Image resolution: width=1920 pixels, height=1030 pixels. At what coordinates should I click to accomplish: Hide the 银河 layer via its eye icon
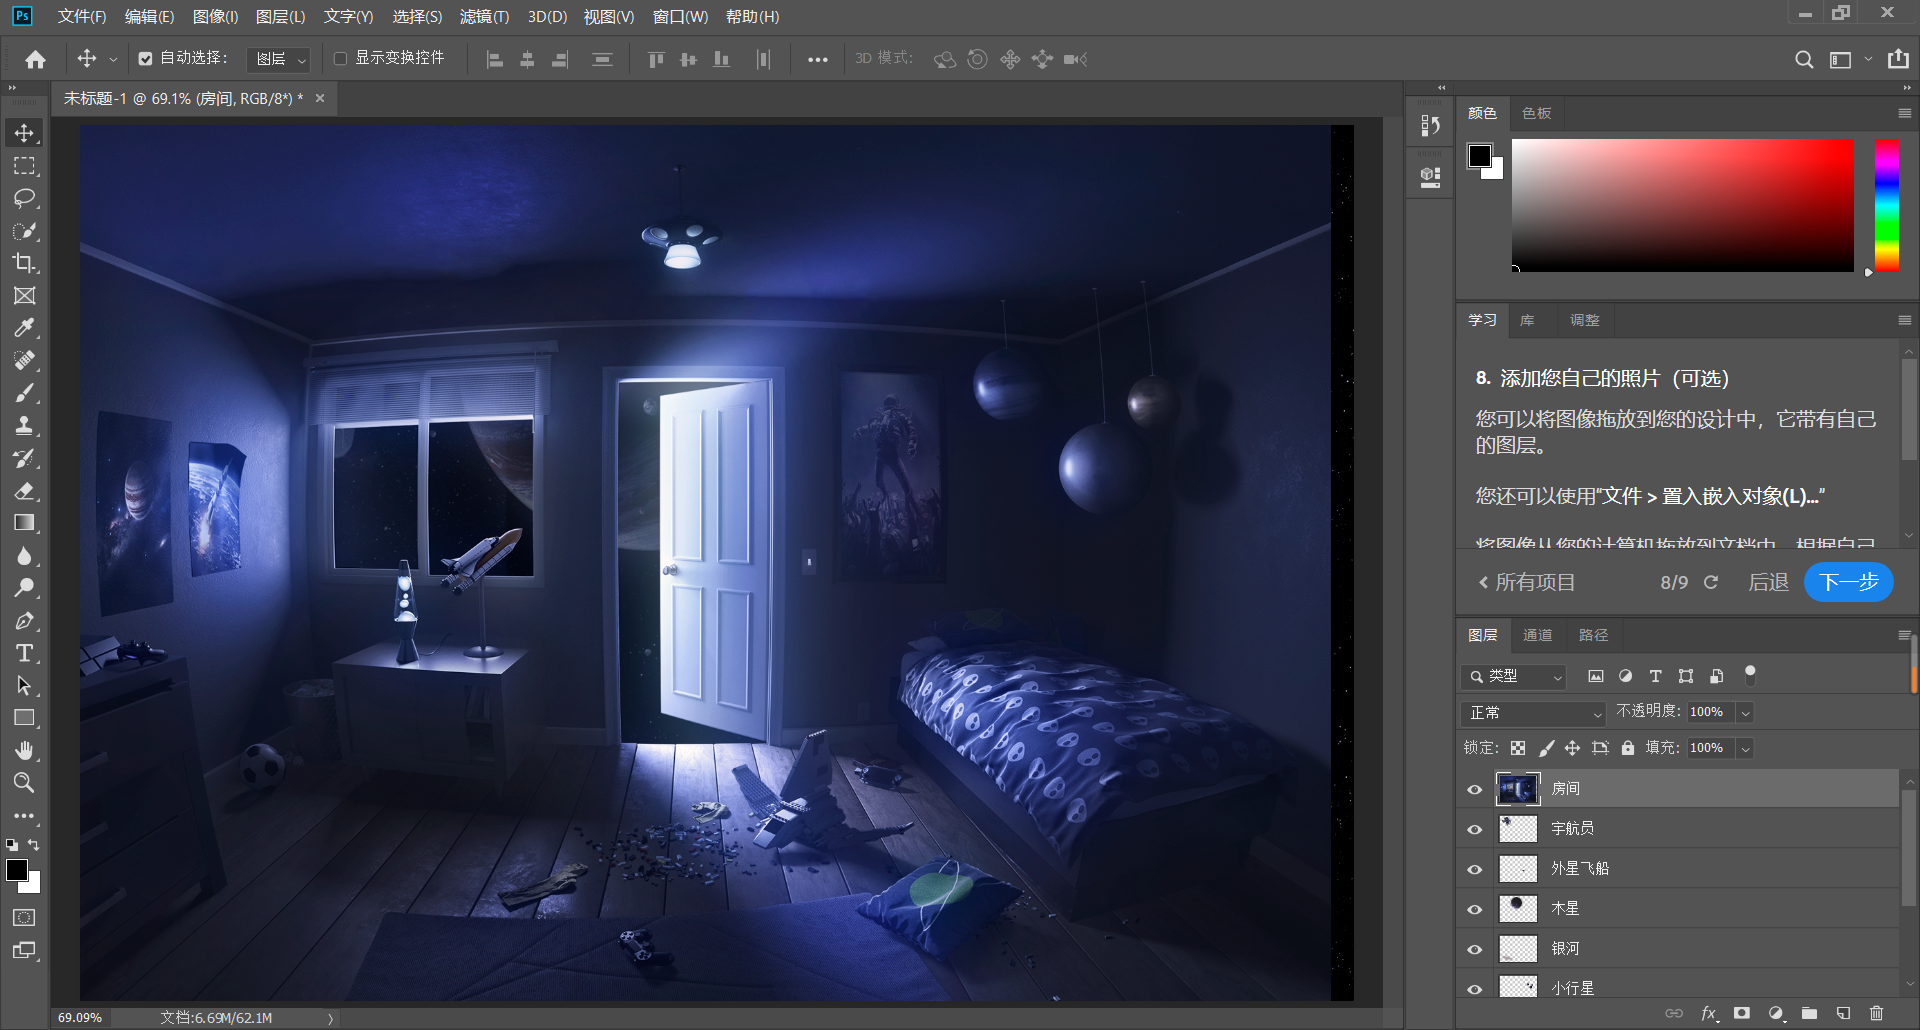tap(1475, 949)
